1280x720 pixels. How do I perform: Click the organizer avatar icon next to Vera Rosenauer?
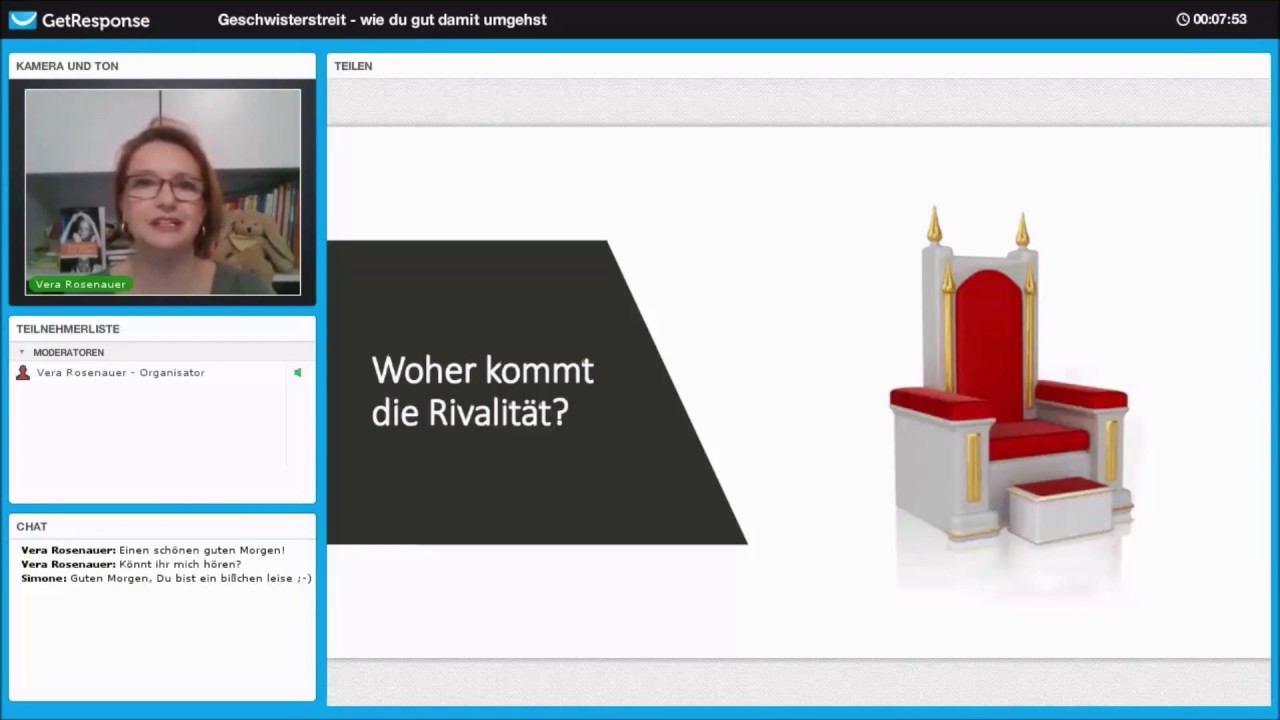point(23,373)
